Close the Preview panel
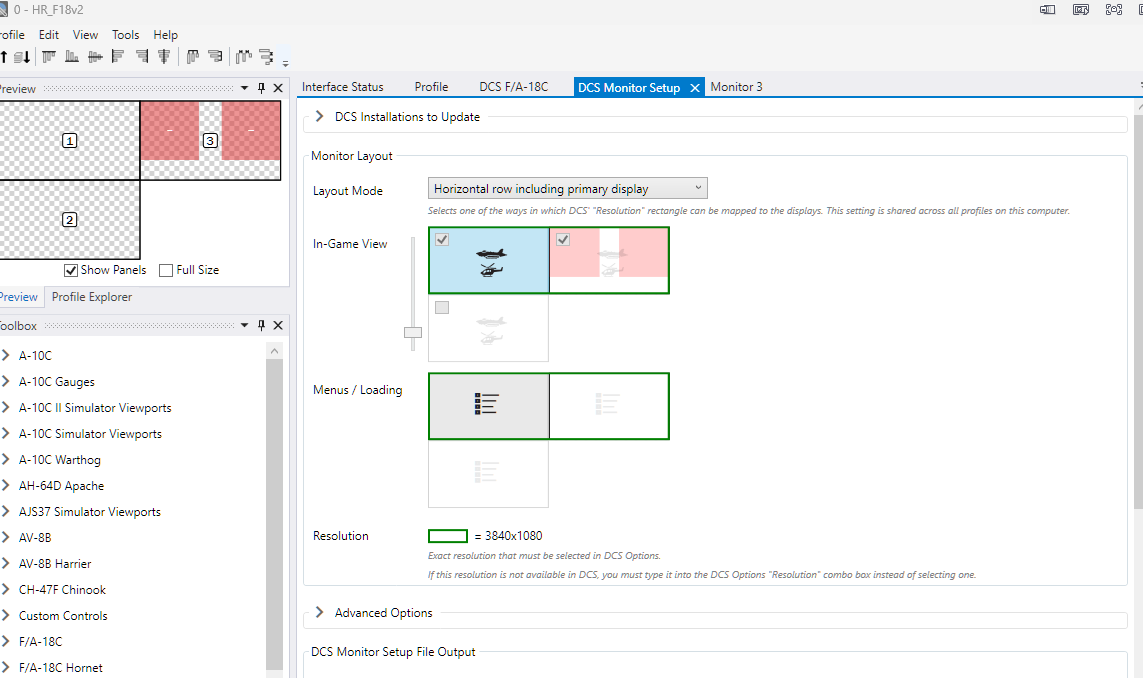 click(278, 88)
